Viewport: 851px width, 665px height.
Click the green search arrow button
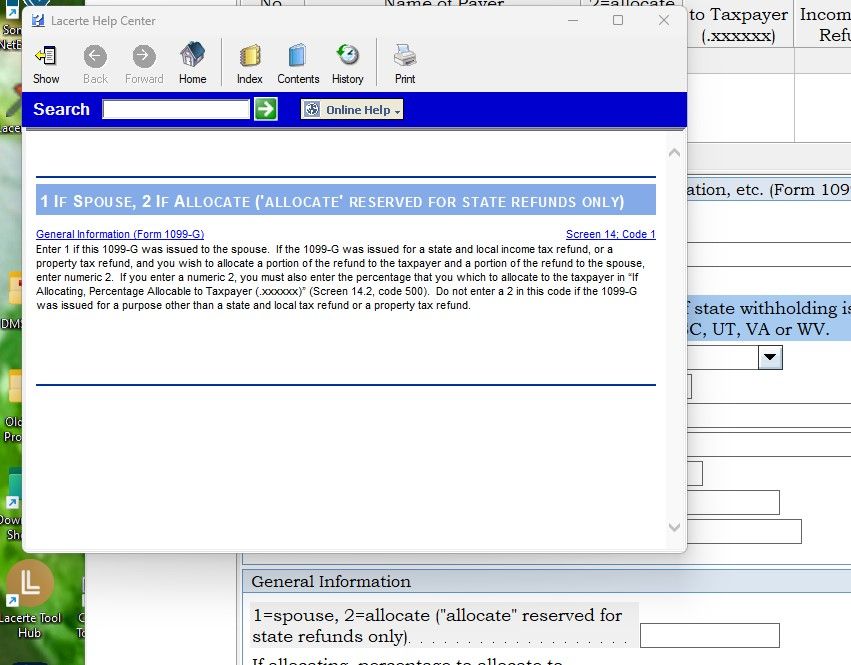click(265, 109)
